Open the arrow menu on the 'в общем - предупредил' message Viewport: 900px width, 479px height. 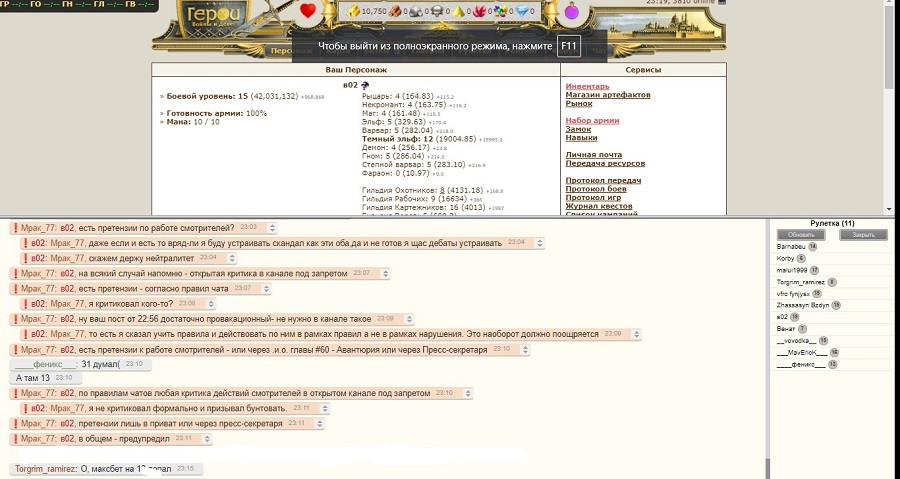pos(207,439)
